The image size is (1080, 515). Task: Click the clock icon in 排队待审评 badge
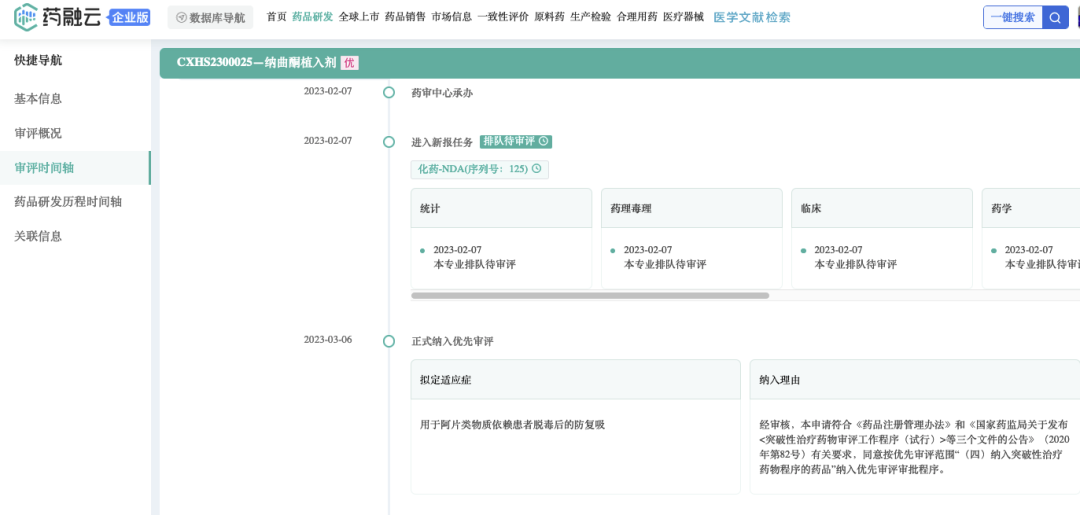click(544, 142)
